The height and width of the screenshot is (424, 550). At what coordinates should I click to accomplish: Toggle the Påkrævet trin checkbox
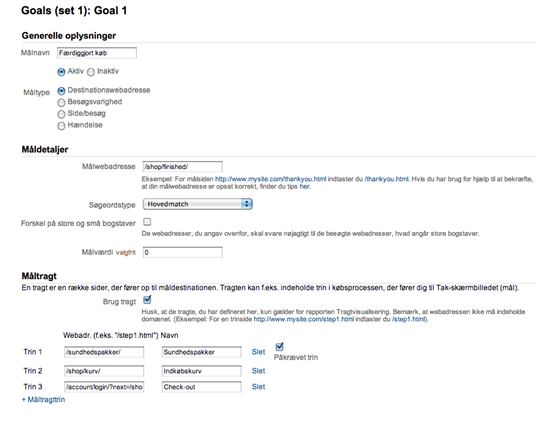(x=280, y=347)
